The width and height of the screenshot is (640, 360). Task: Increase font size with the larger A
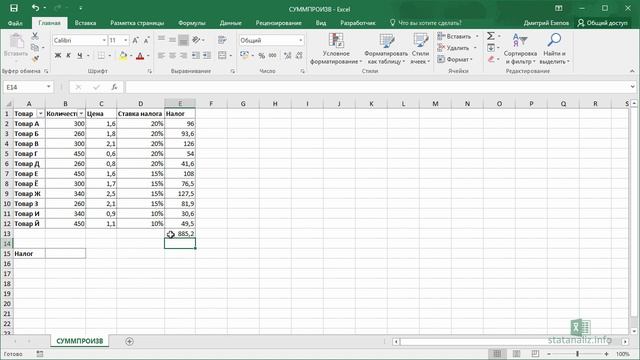(136, 40)
